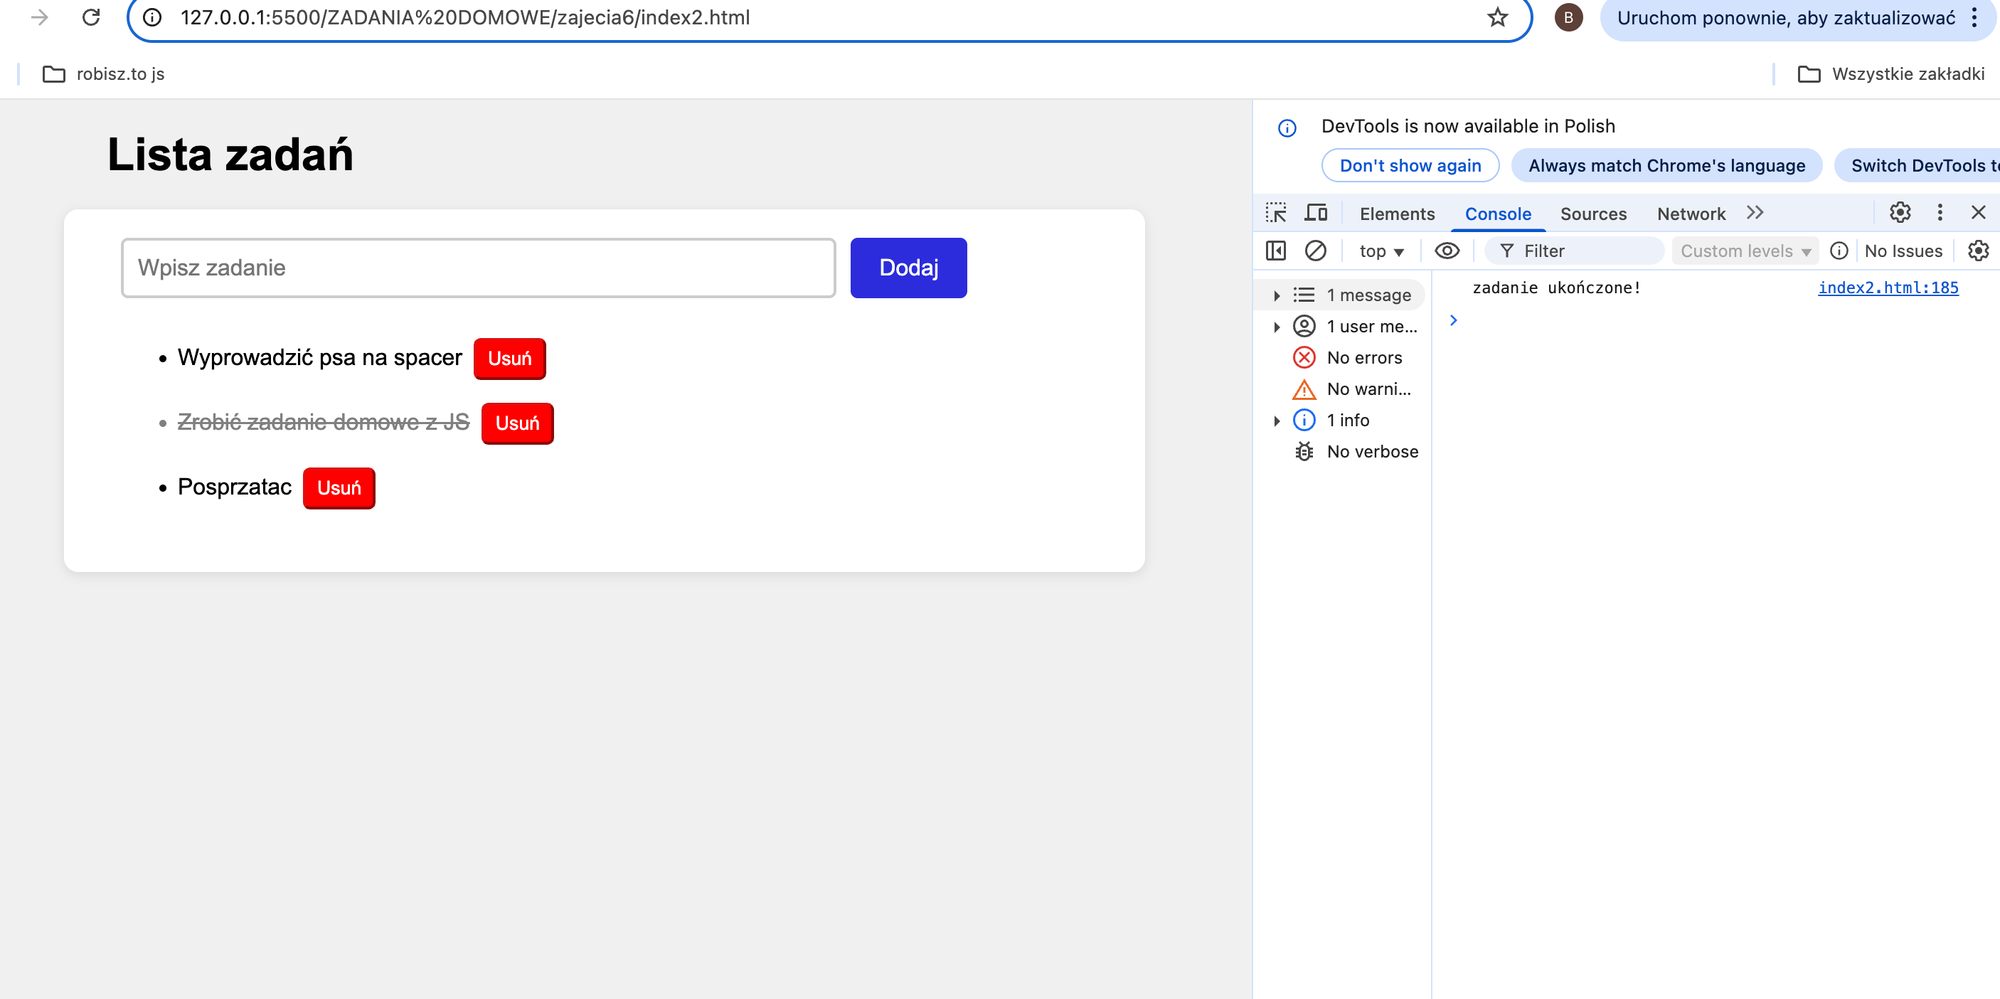
Task: Click the blue Dodaj button
Action: [908, 268]
